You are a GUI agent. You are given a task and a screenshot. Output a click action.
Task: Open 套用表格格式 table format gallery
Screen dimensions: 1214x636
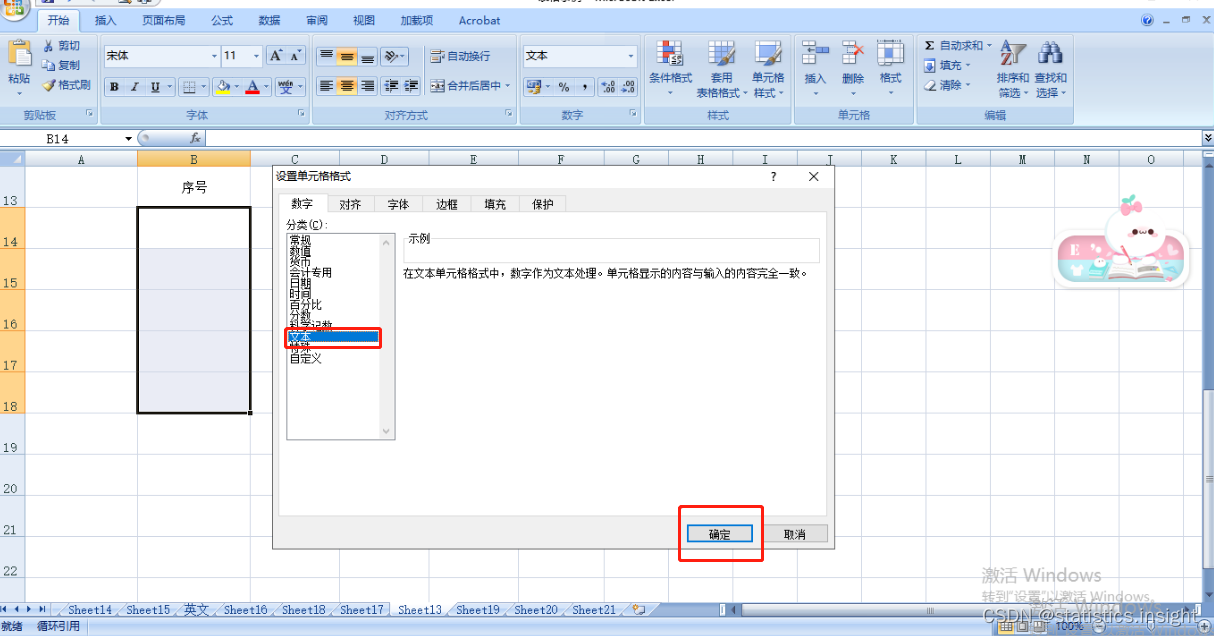[x=721, y=69]
